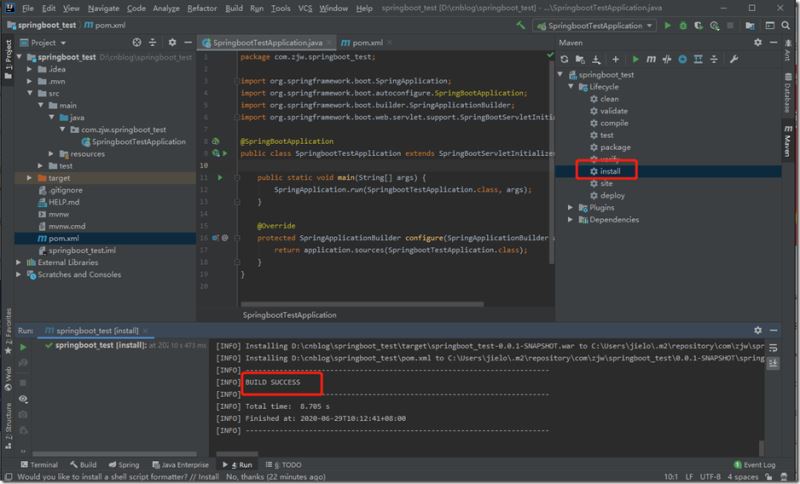Select the install lifecycle goal in Maven
The height and width of the screenshot is (484, 800).
pyautogui.click(x=610, y=171)
